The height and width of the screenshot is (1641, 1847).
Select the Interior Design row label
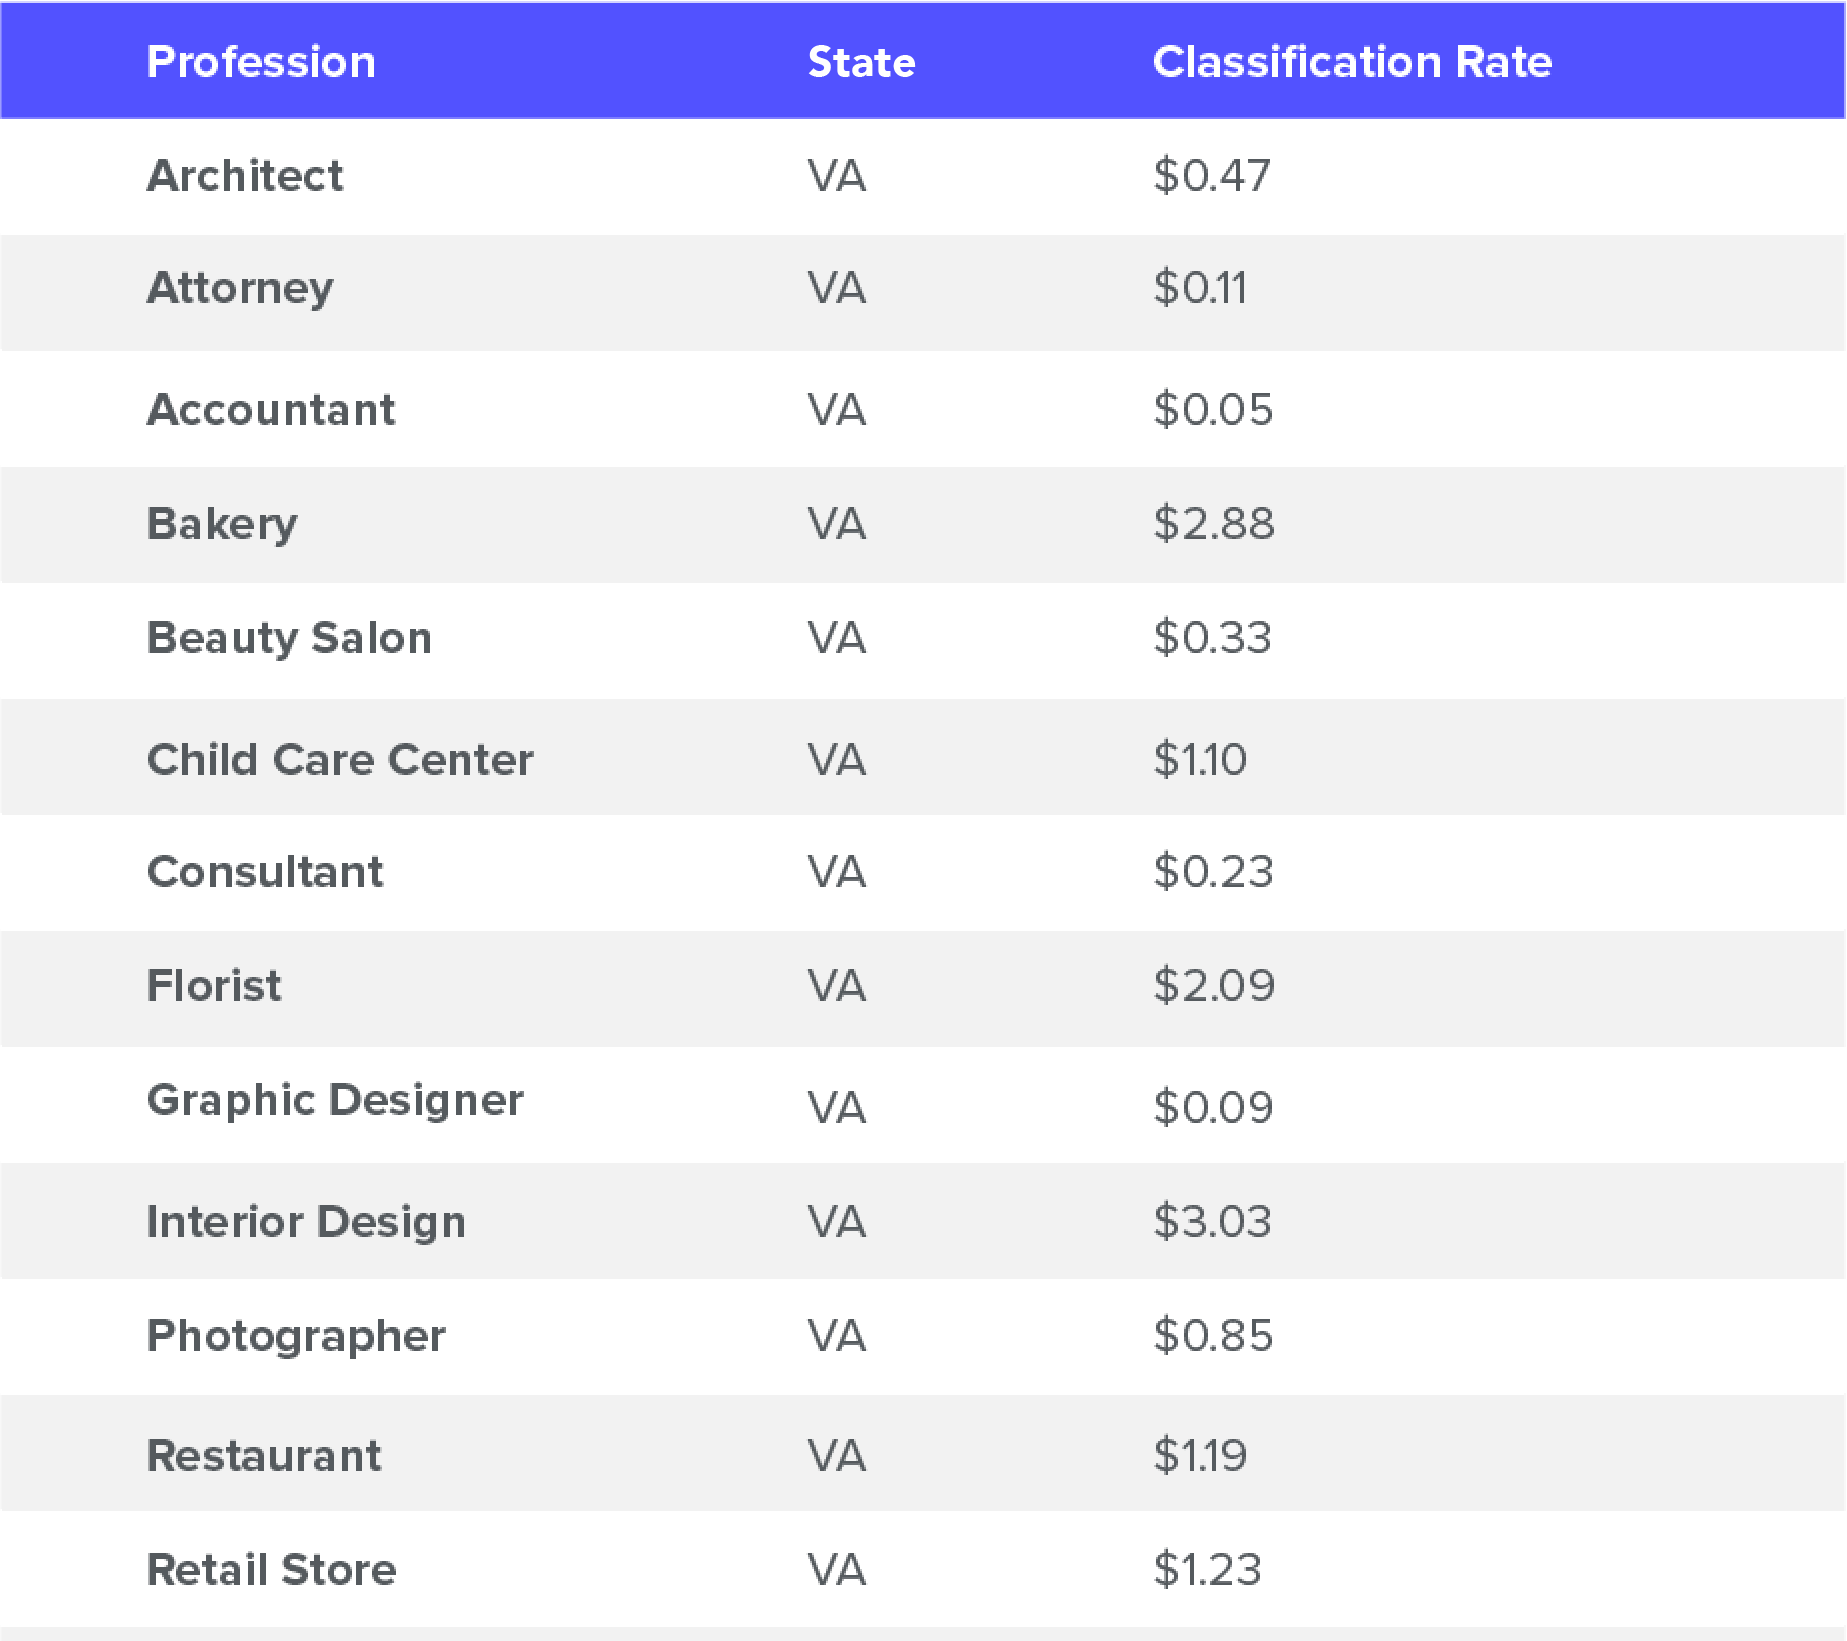[306, 1222]
